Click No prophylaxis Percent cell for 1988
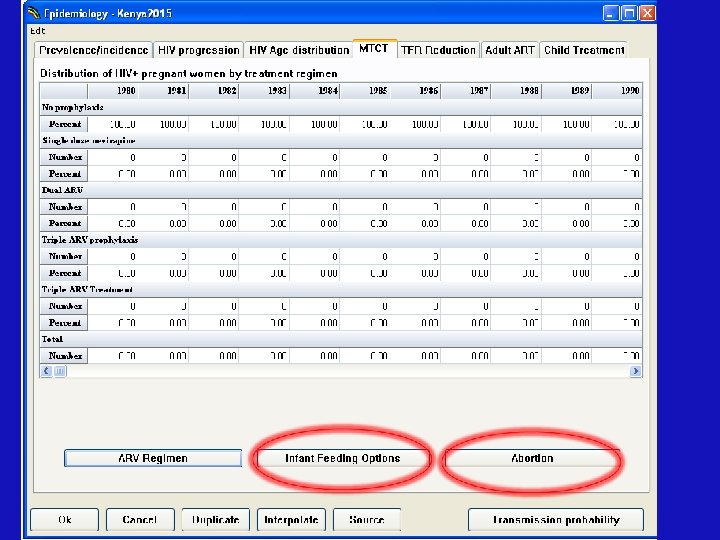 tap(517, 124)
